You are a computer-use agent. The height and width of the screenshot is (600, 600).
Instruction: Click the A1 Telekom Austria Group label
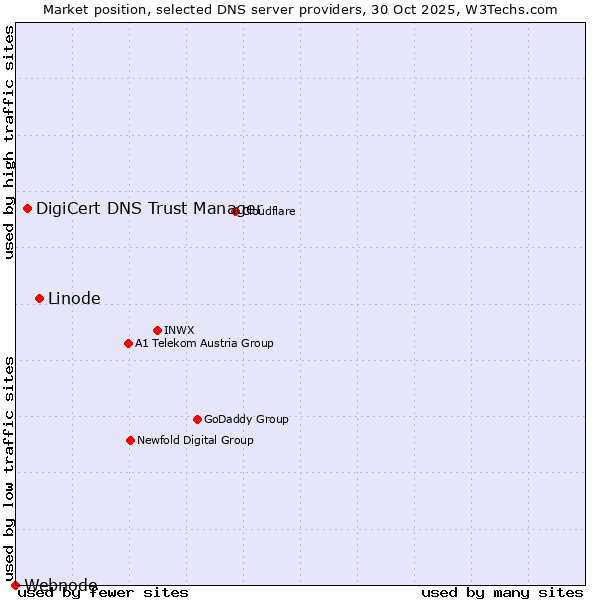tap(204, 343)
